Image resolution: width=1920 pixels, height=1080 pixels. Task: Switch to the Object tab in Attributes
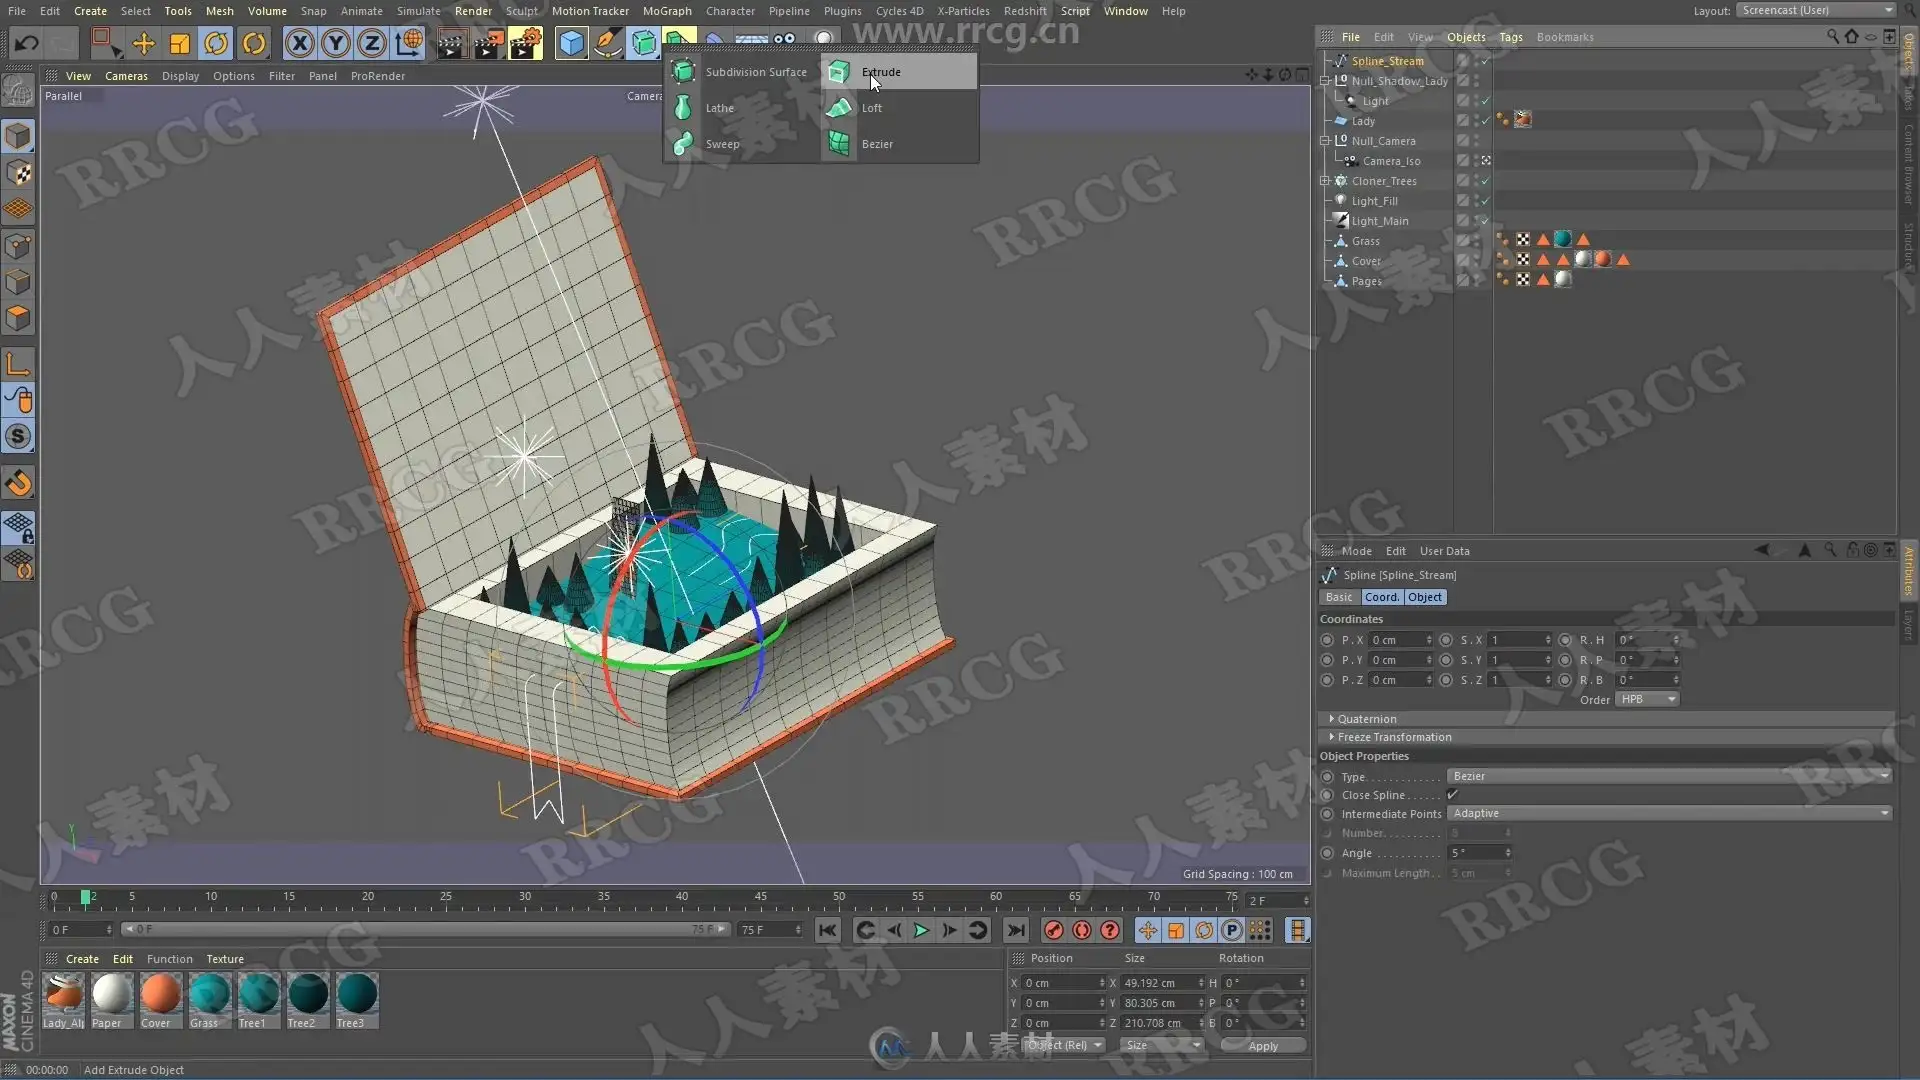pos(1425,597)
